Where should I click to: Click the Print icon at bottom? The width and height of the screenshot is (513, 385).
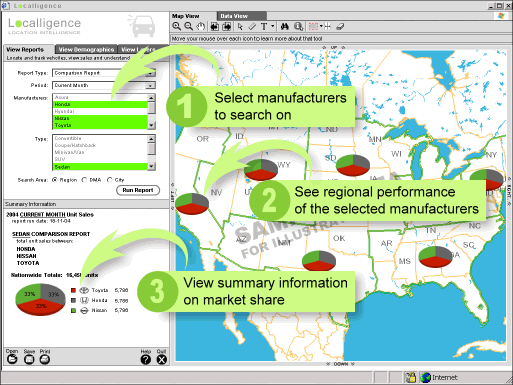click(45, 359)
